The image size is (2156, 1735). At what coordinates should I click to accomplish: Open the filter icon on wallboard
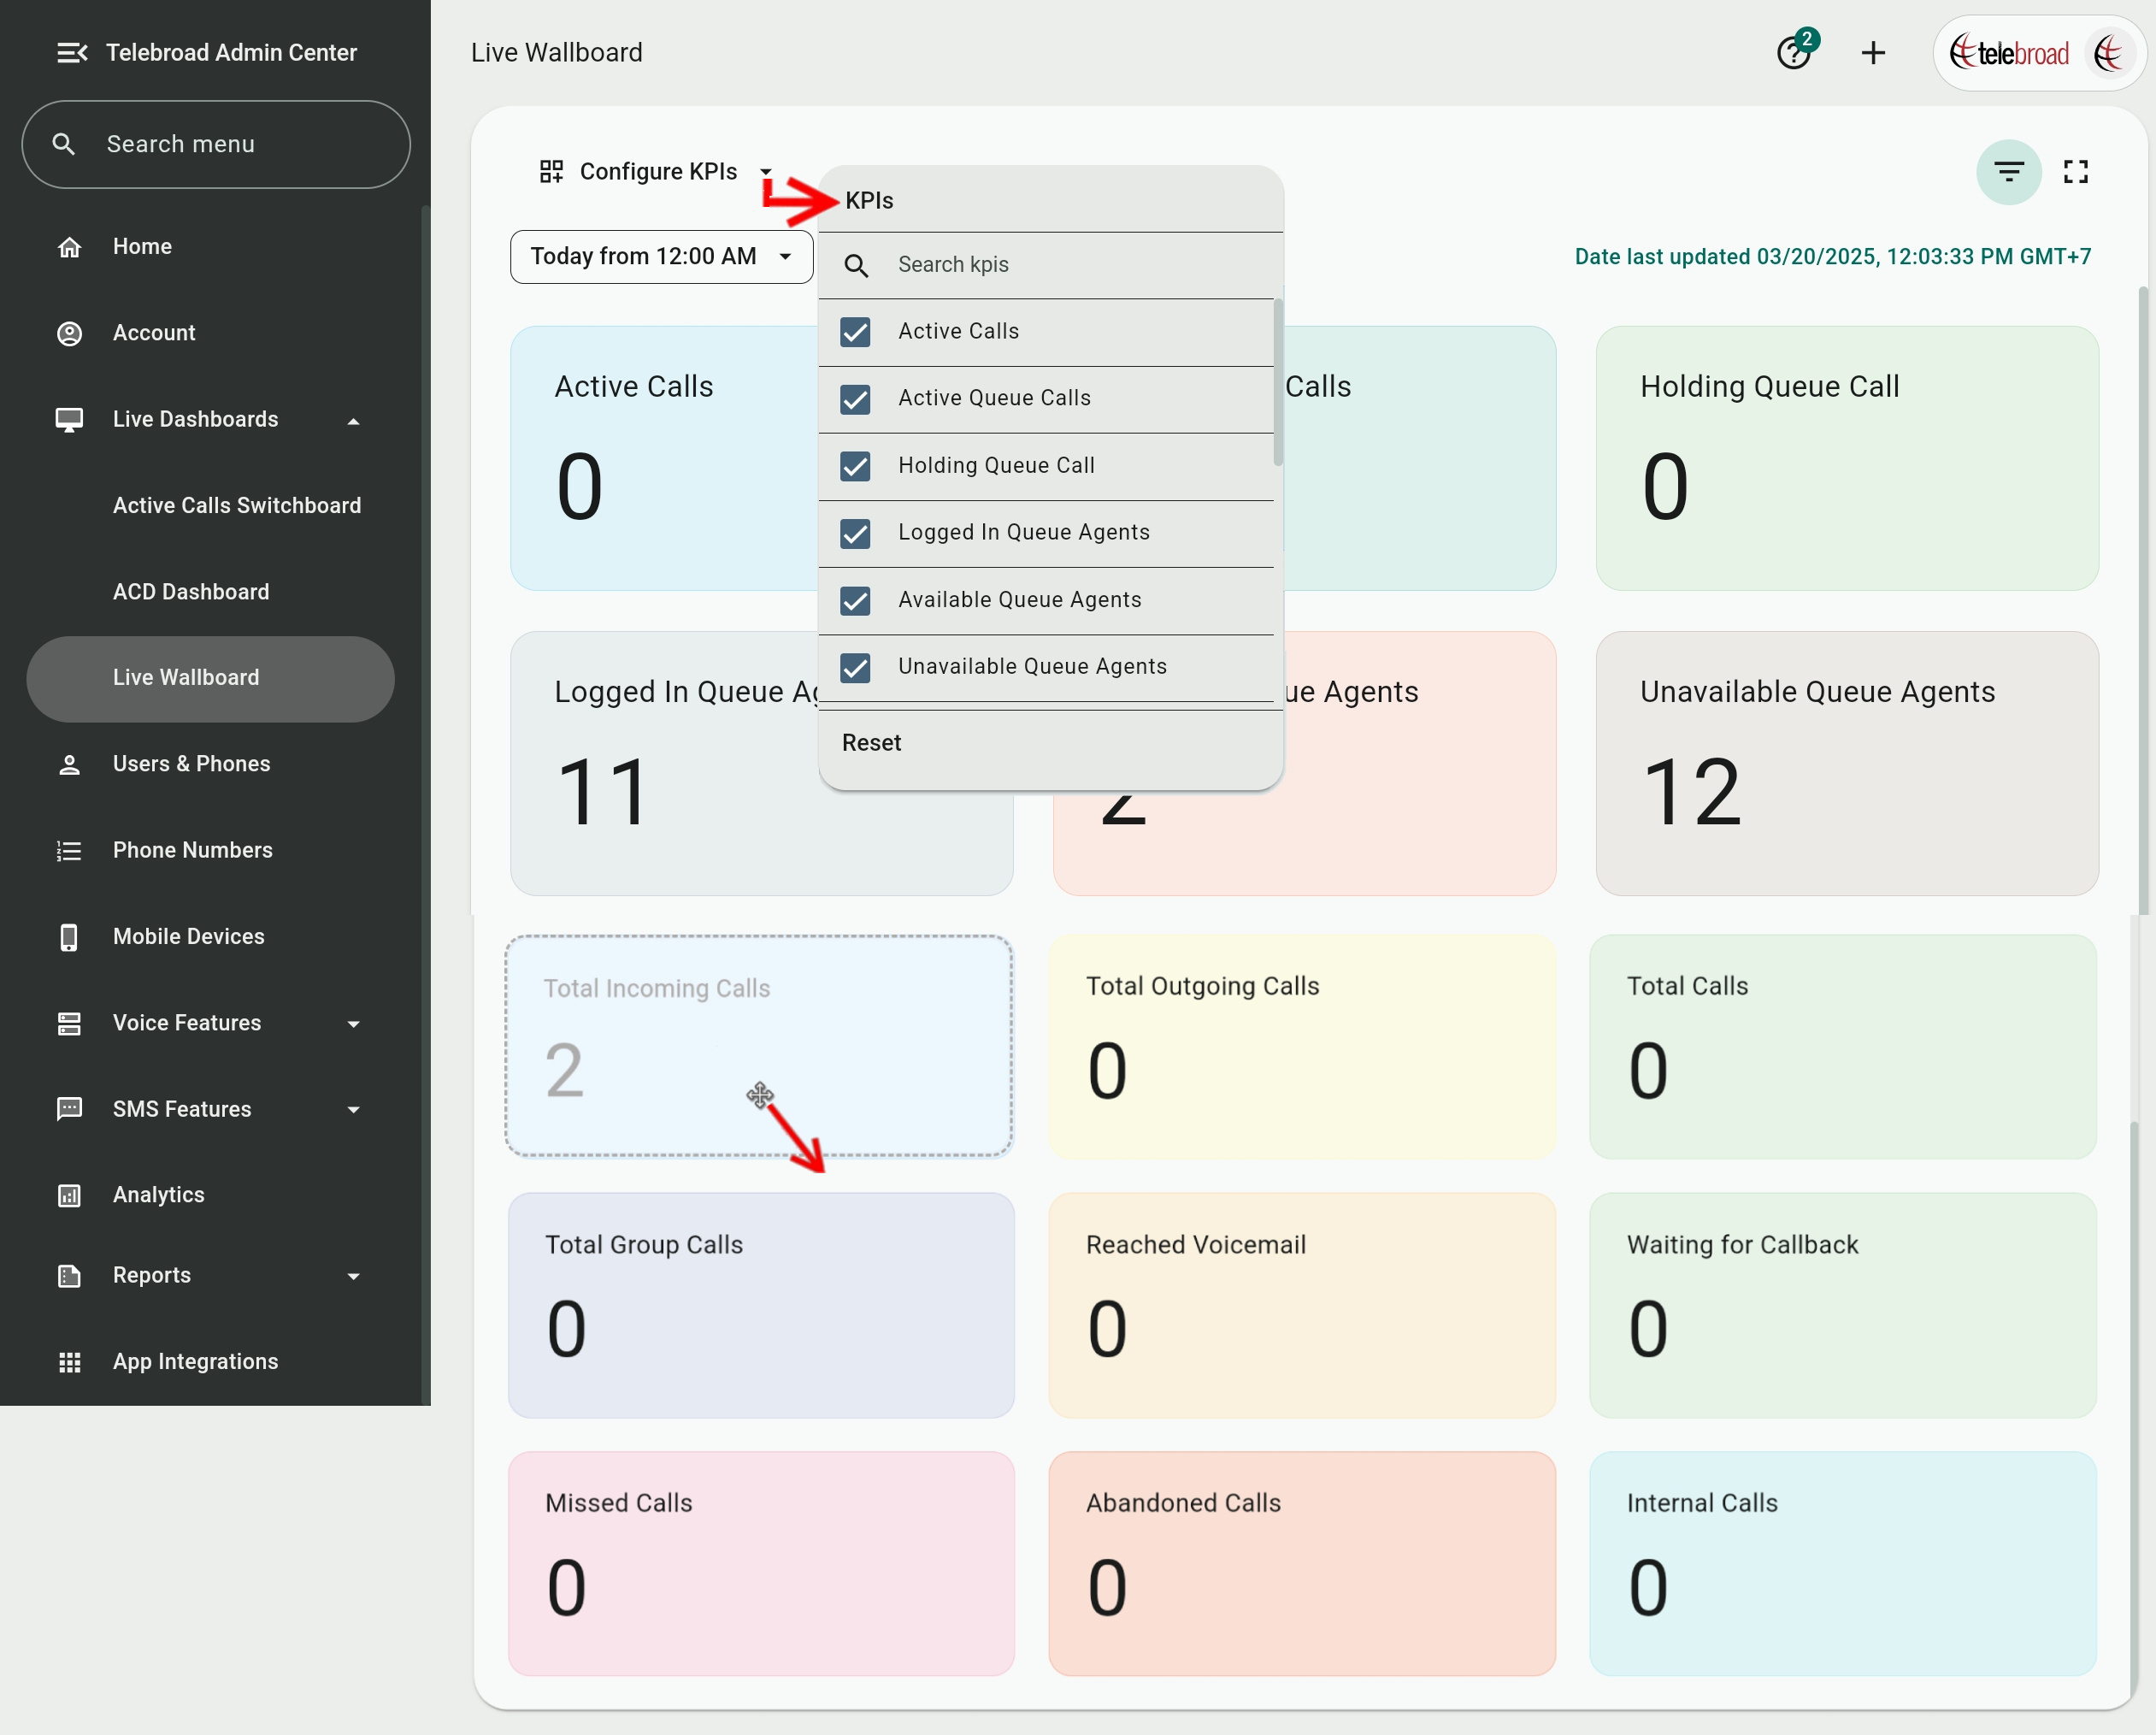point(2008,172)
